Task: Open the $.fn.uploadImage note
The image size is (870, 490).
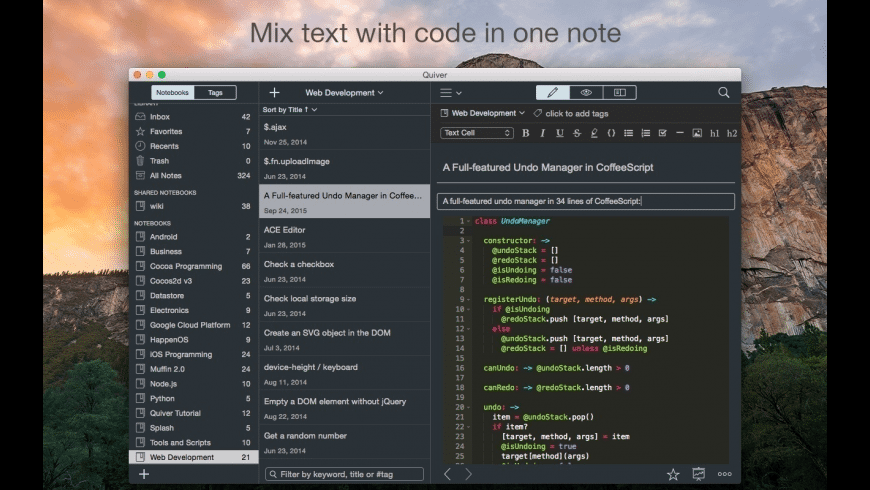Action: 344,168
